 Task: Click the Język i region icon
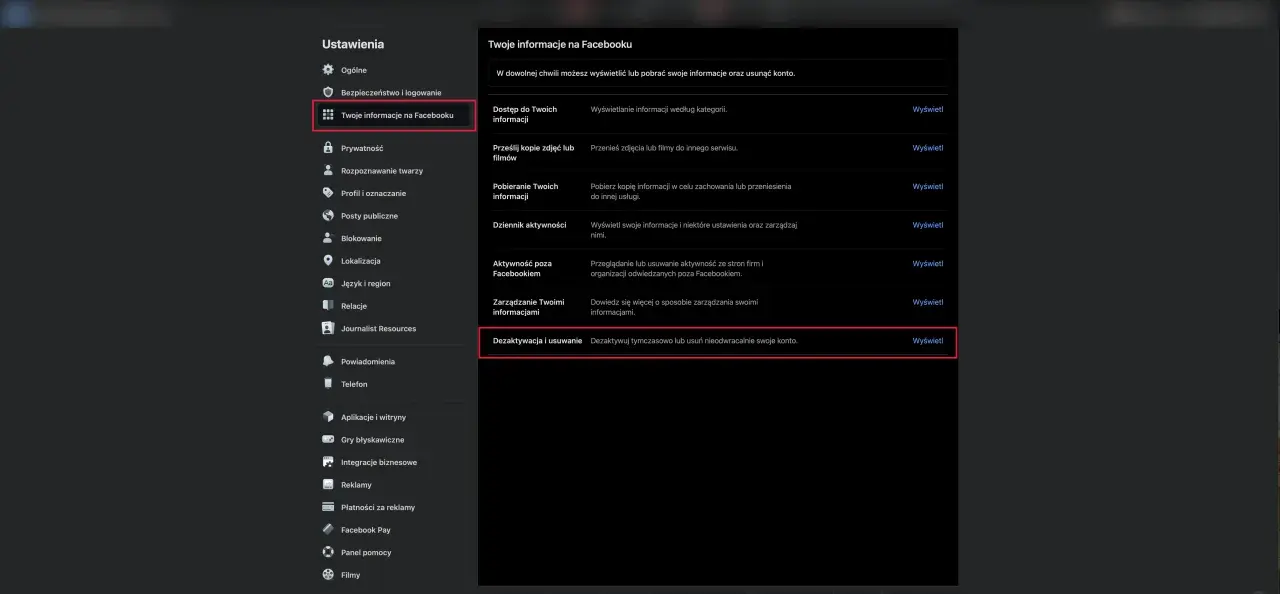tap(328, 283)
